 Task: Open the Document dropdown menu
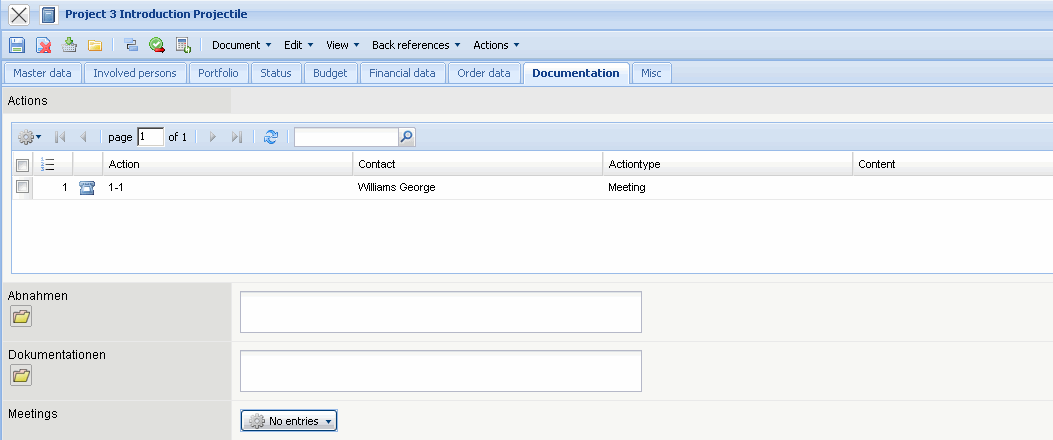tap(241, 45)
